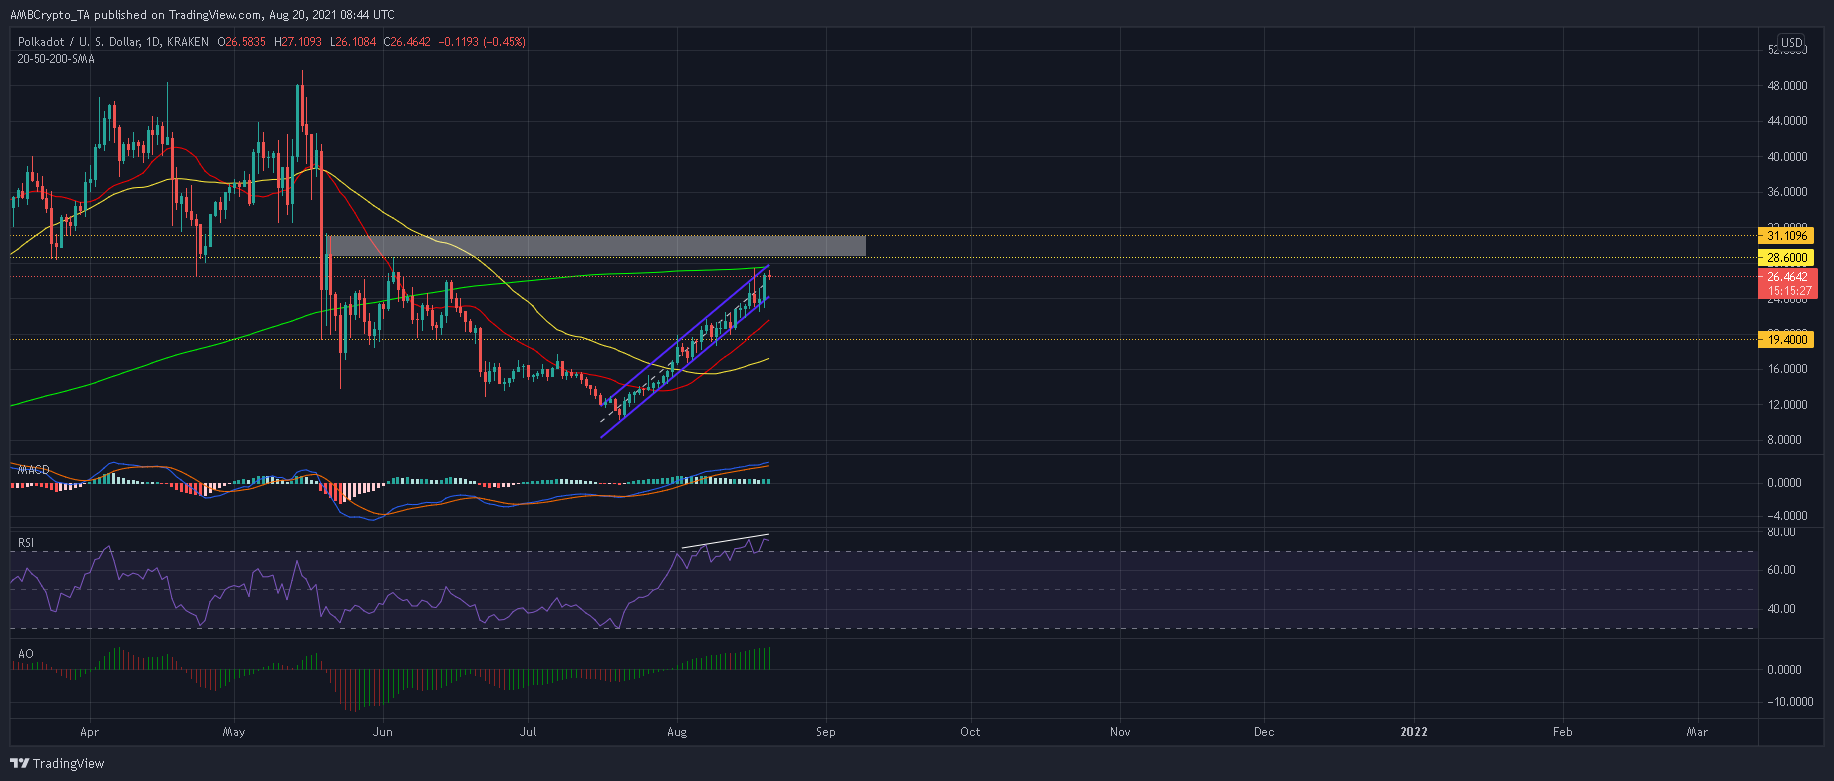1834x781 pixels.
Task: Click the 15:15:27 countdown timer label
Action: tap(1786, 291)
